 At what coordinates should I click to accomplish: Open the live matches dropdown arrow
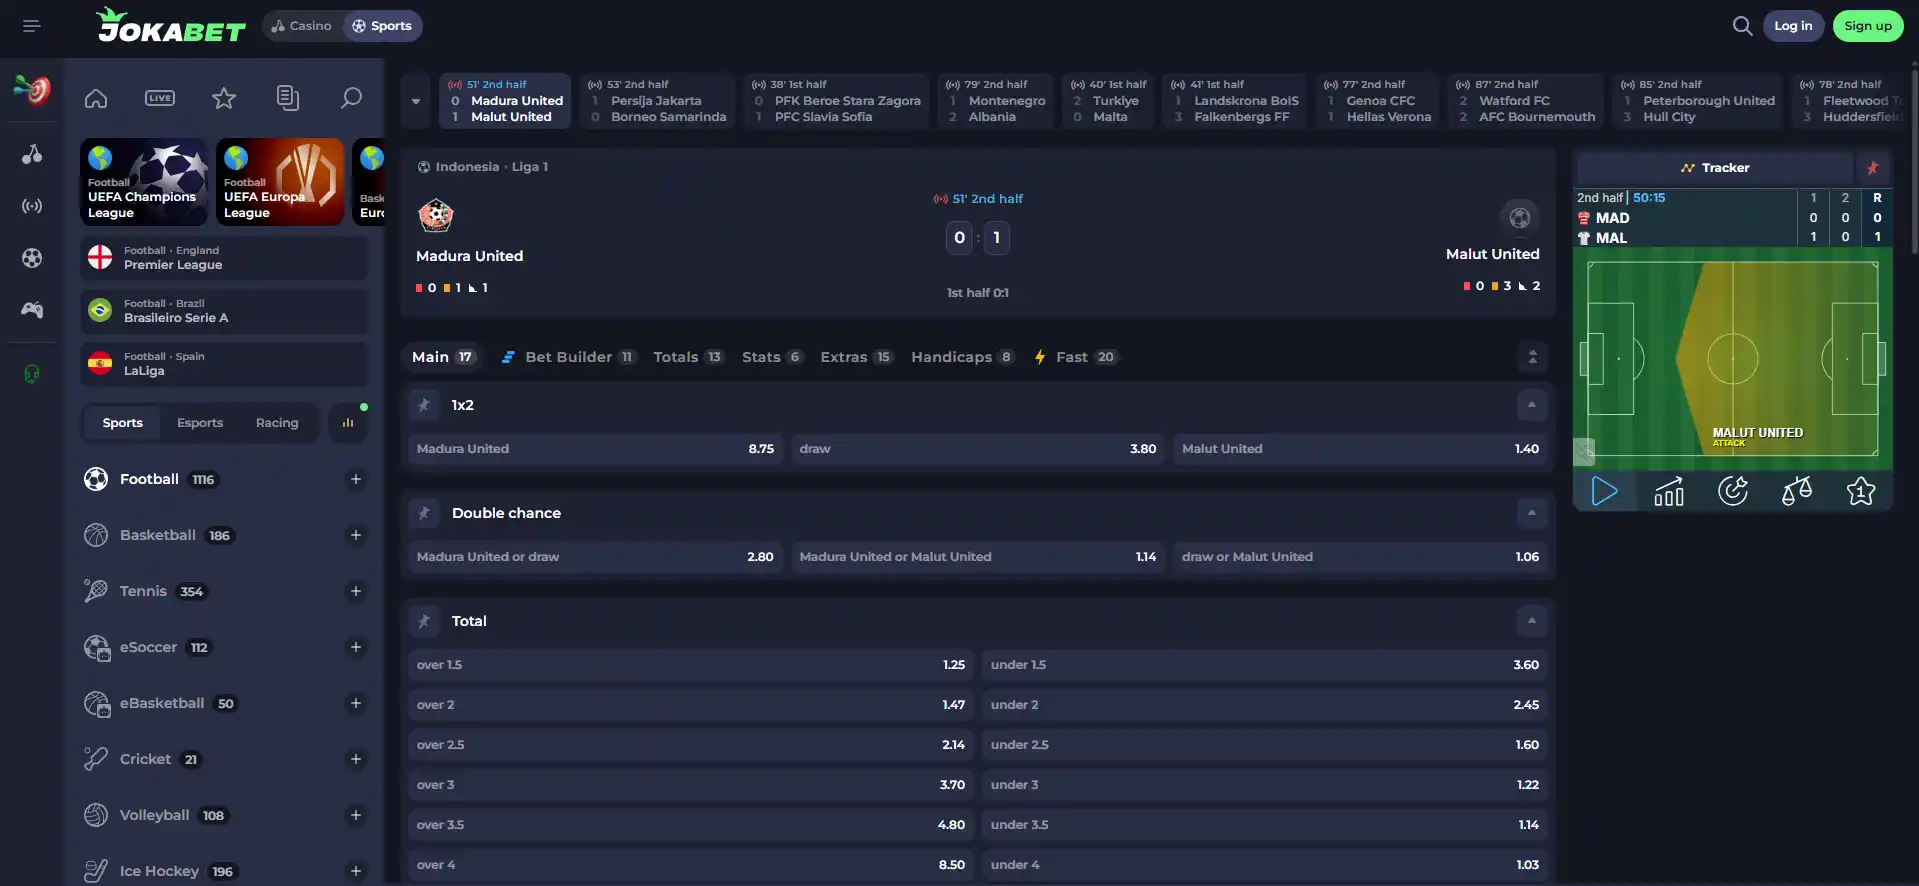point(416,101)
